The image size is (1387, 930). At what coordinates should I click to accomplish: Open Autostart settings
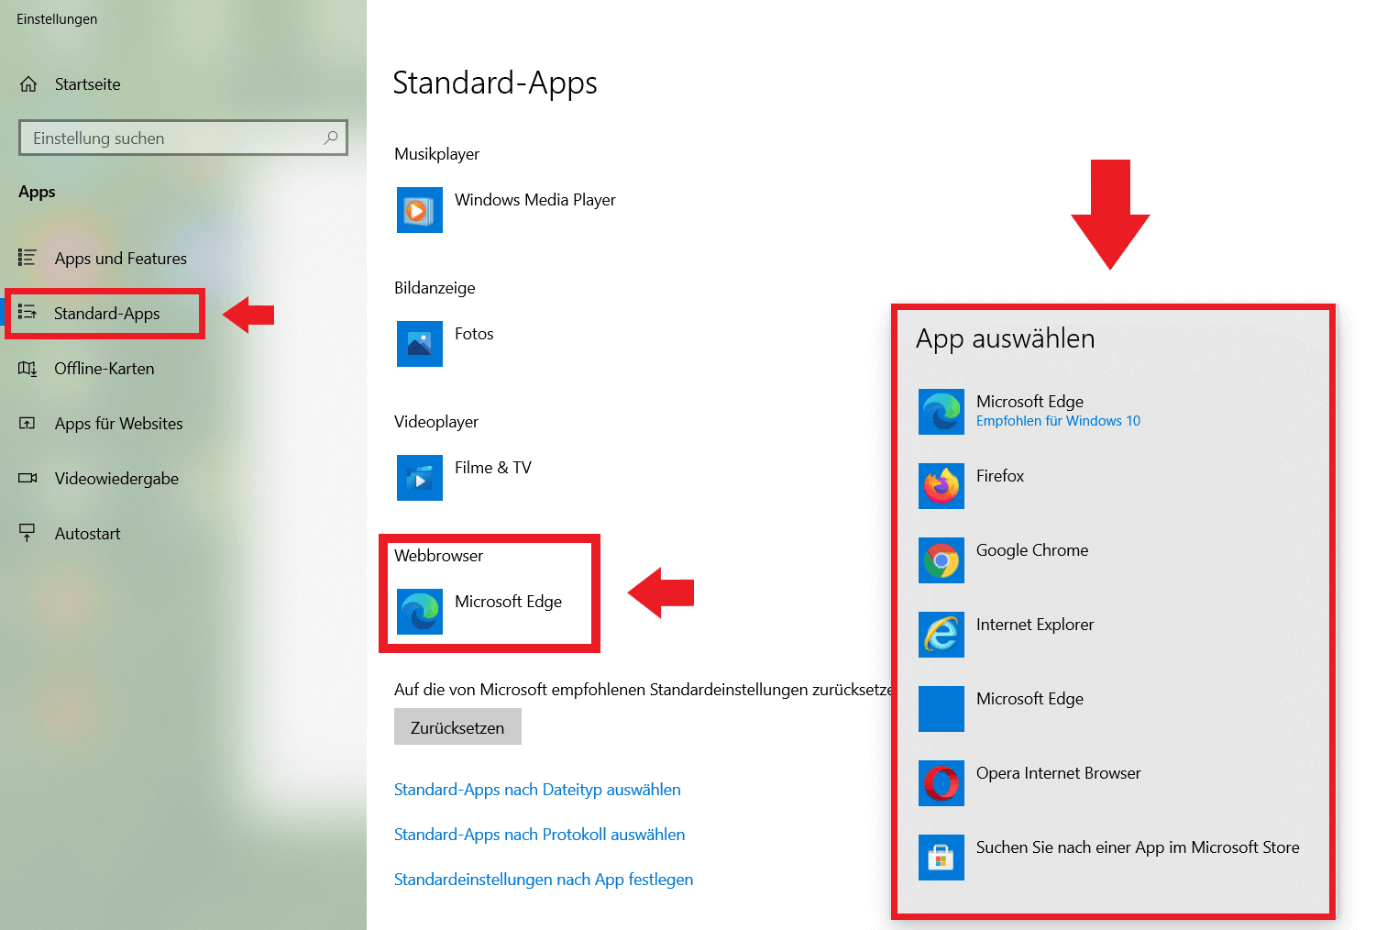(x=87, y=533)
